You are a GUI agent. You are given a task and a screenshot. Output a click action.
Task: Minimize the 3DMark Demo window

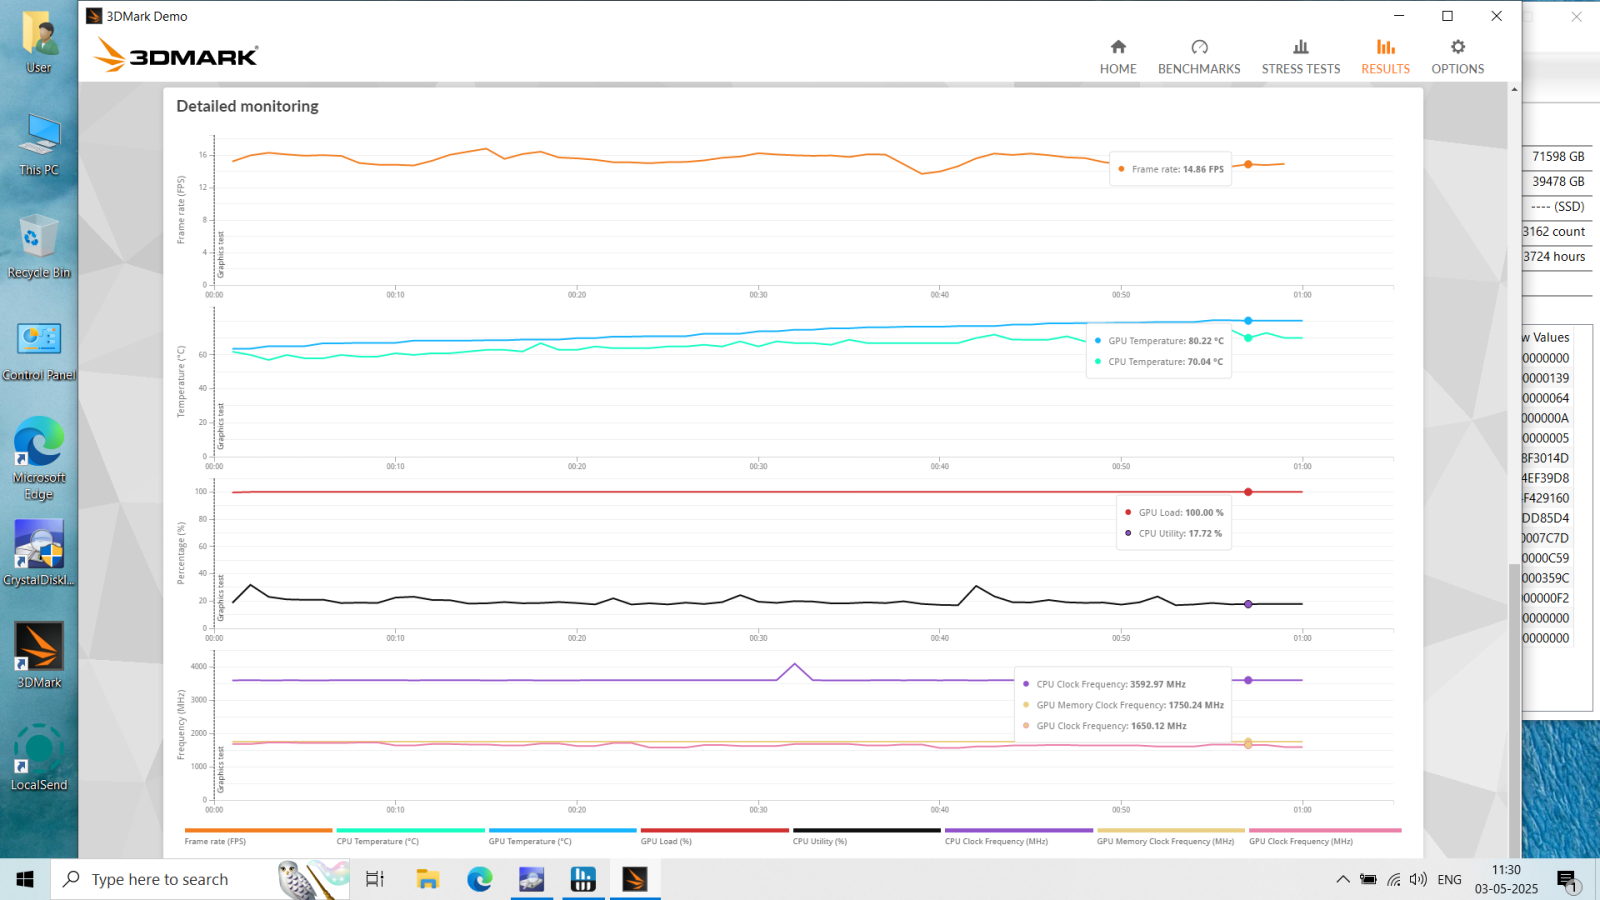click(1399, 16)
